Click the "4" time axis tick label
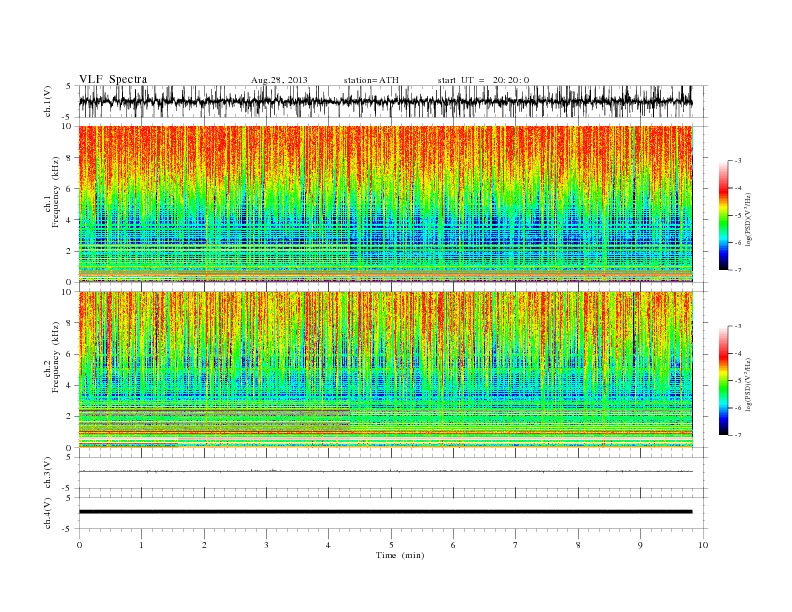The width and height of the screenshot is (792, 612). pos(329,545)
